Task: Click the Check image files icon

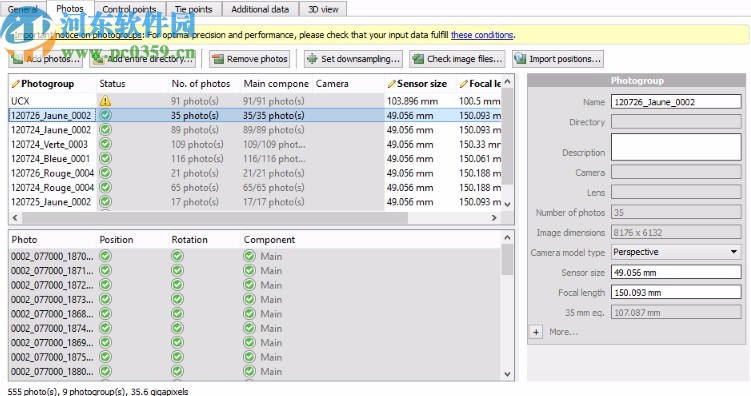Action: pos(418,59)
